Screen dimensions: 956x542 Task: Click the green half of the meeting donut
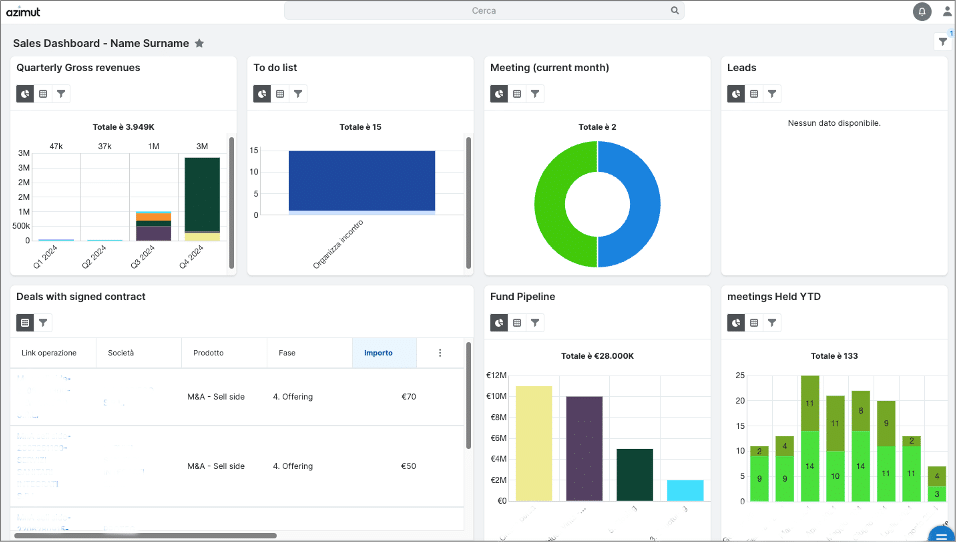point(551,204)
